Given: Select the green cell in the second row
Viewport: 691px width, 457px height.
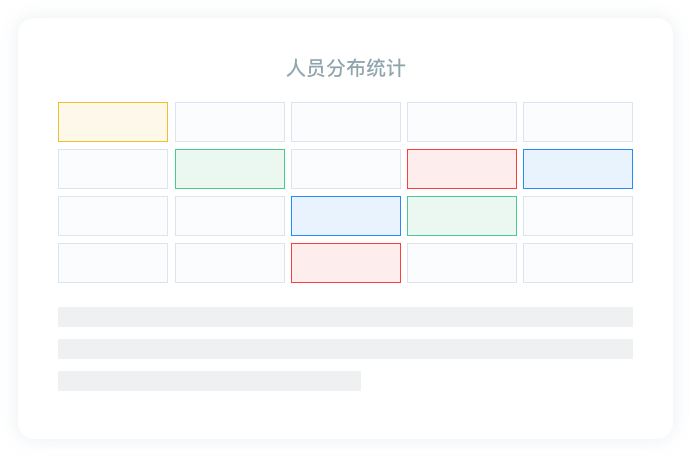Looking at the screenshot, I should 230,169.
